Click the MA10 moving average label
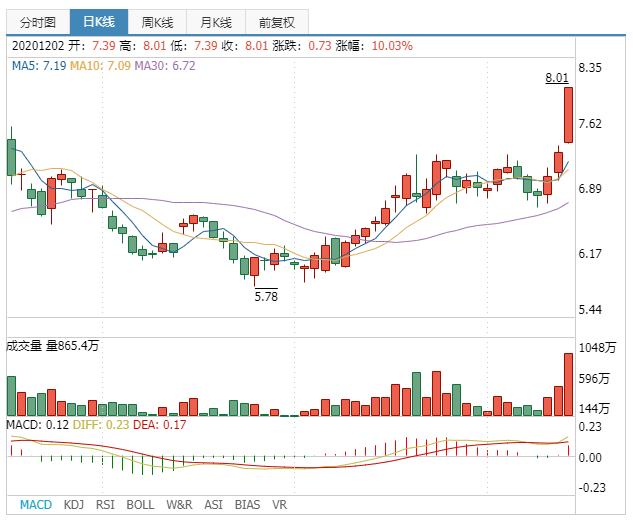The image size is (633, 526). (100, 65)
